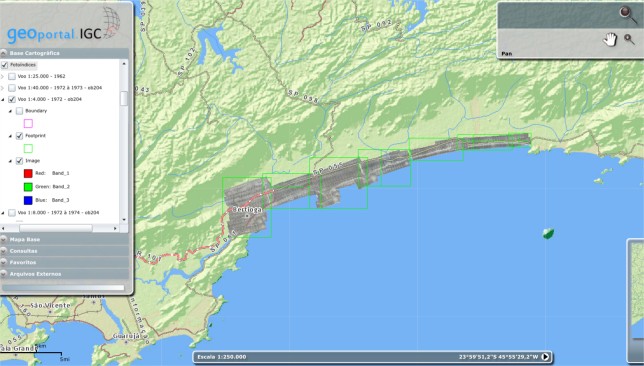This screenshot has width=644, height=366.
Task: Enable the Voo 1:25.000 - 1962 layer
Action: (x=12, y=76)
